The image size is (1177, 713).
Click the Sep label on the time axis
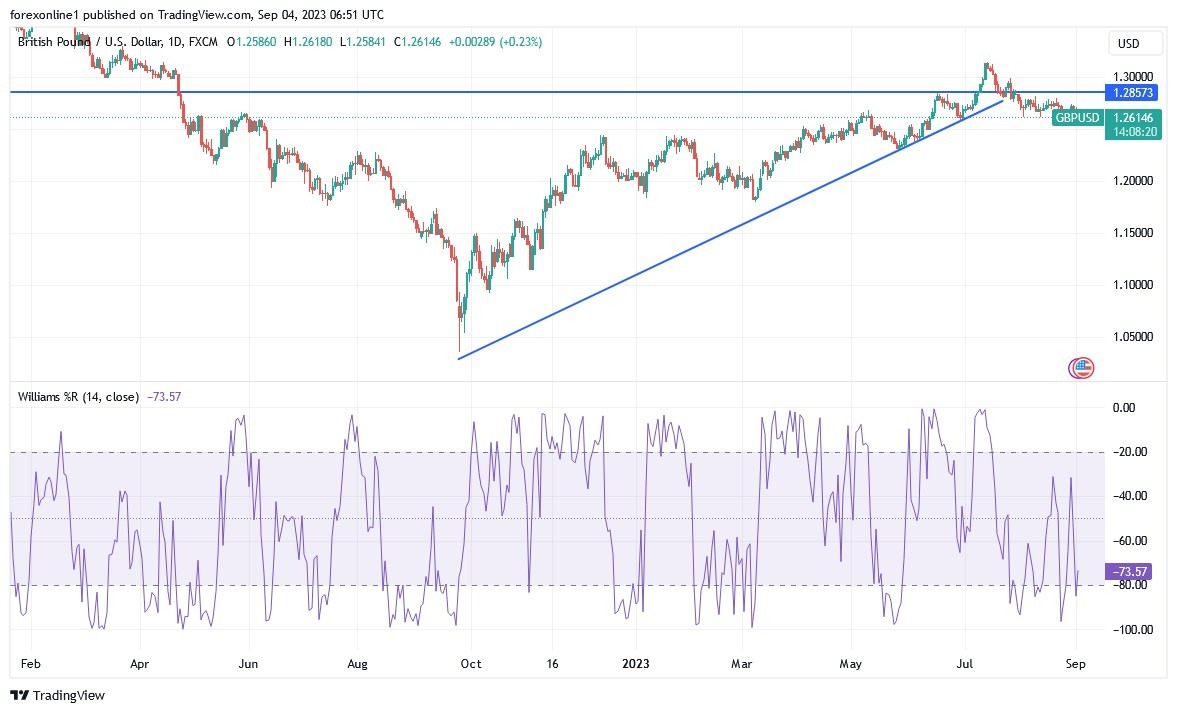pyautogui.click(x=1075, y=663)
